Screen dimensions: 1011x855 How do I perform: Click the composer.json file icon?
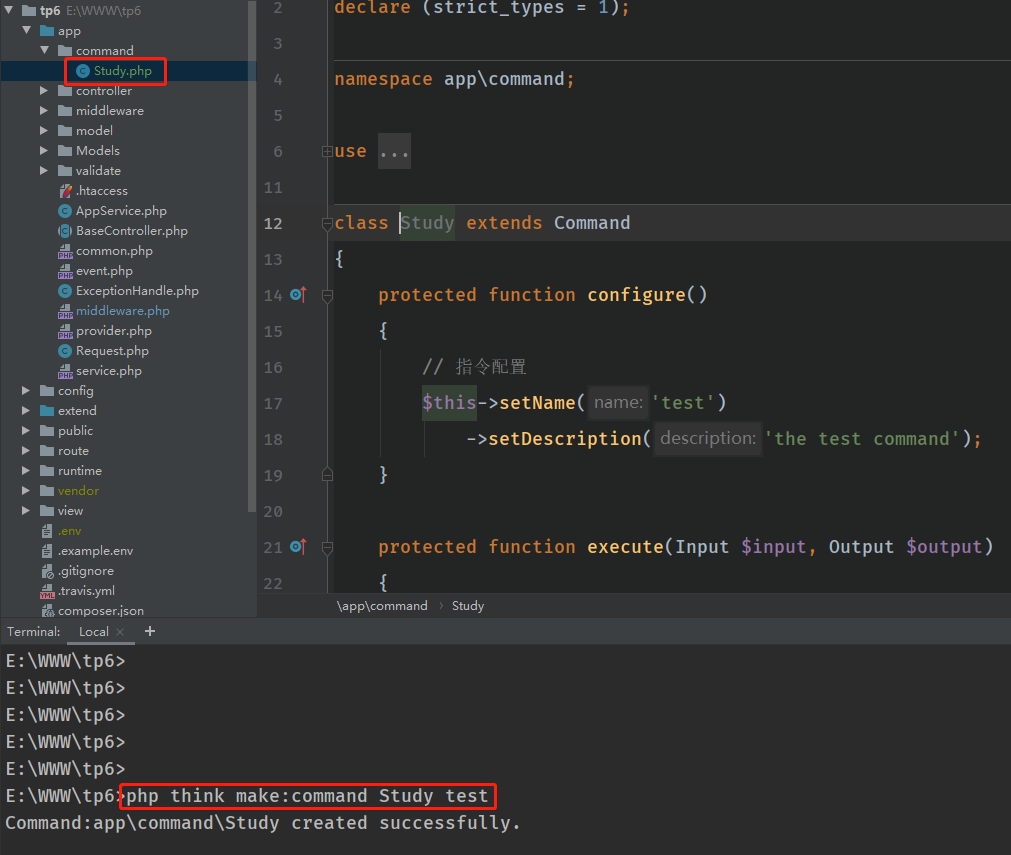pos(47,611)
